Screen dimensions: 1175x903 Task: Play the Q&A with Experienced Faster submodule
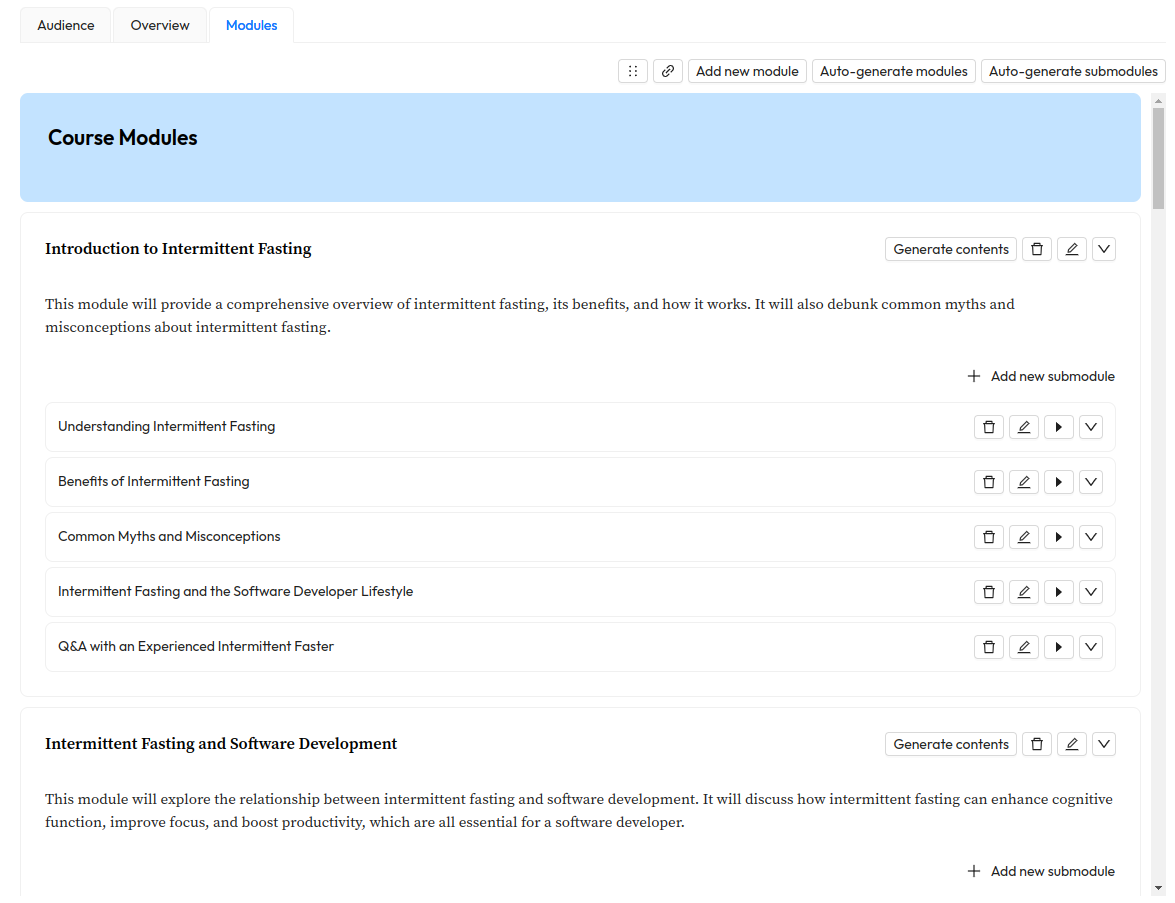click(x=1059, y=647)
